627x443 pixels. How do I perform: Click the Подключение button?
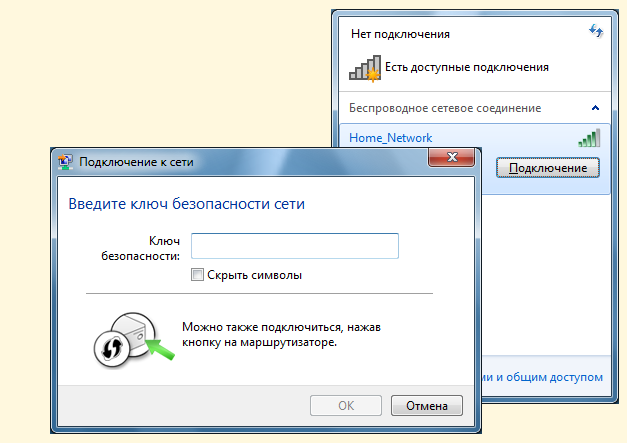(547, 167)
